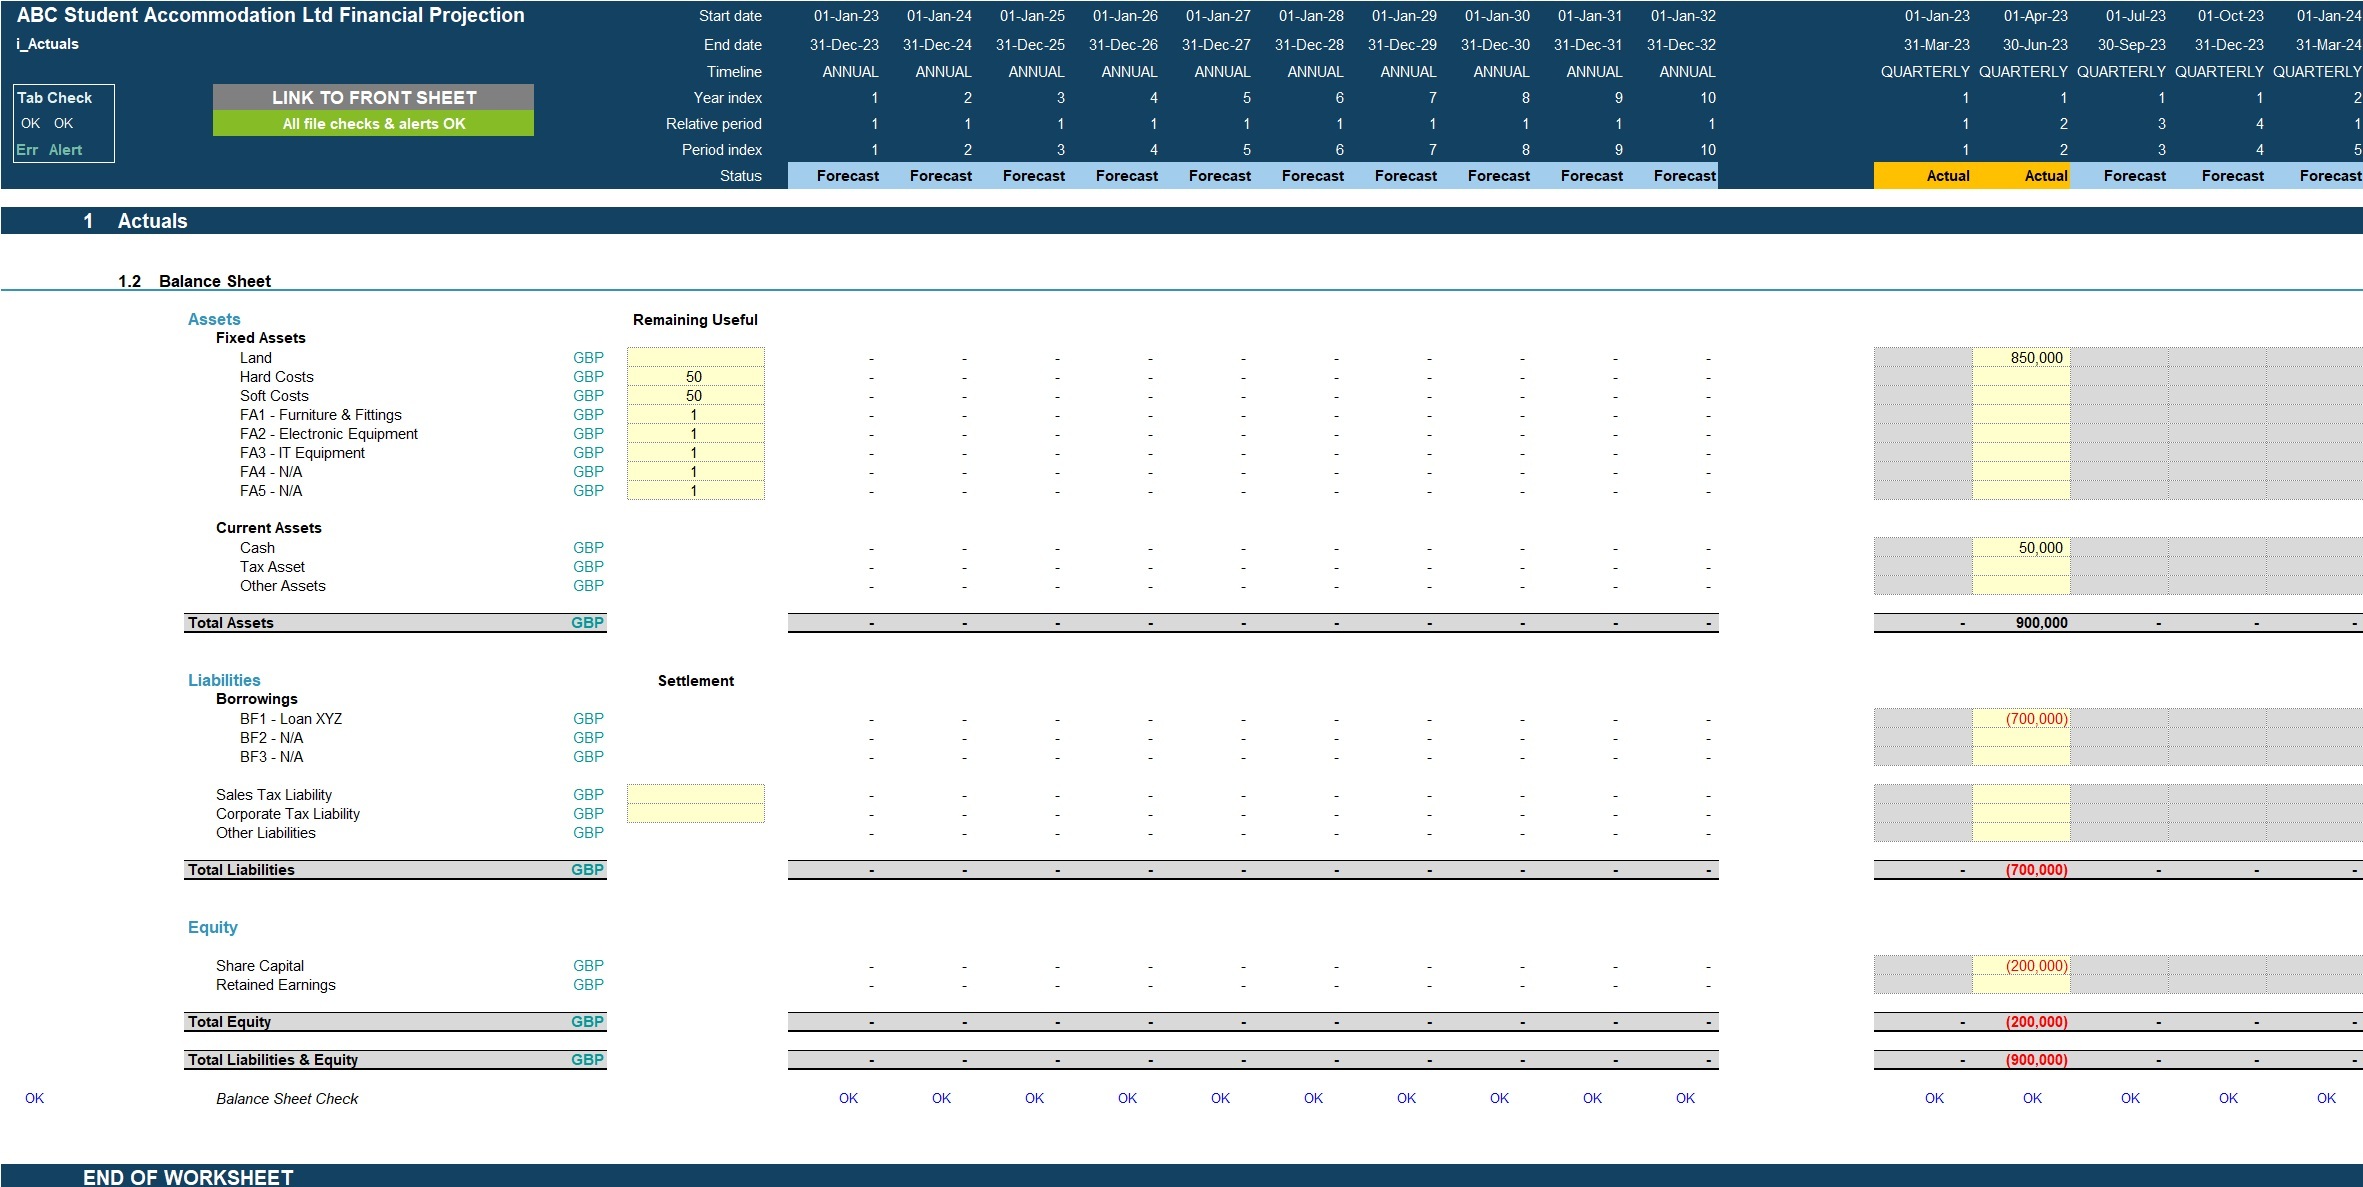Click the Forecast status under 01-Jan-23 annual
This screenshot has width=2363, height=1187.
(x=834, y=175)
